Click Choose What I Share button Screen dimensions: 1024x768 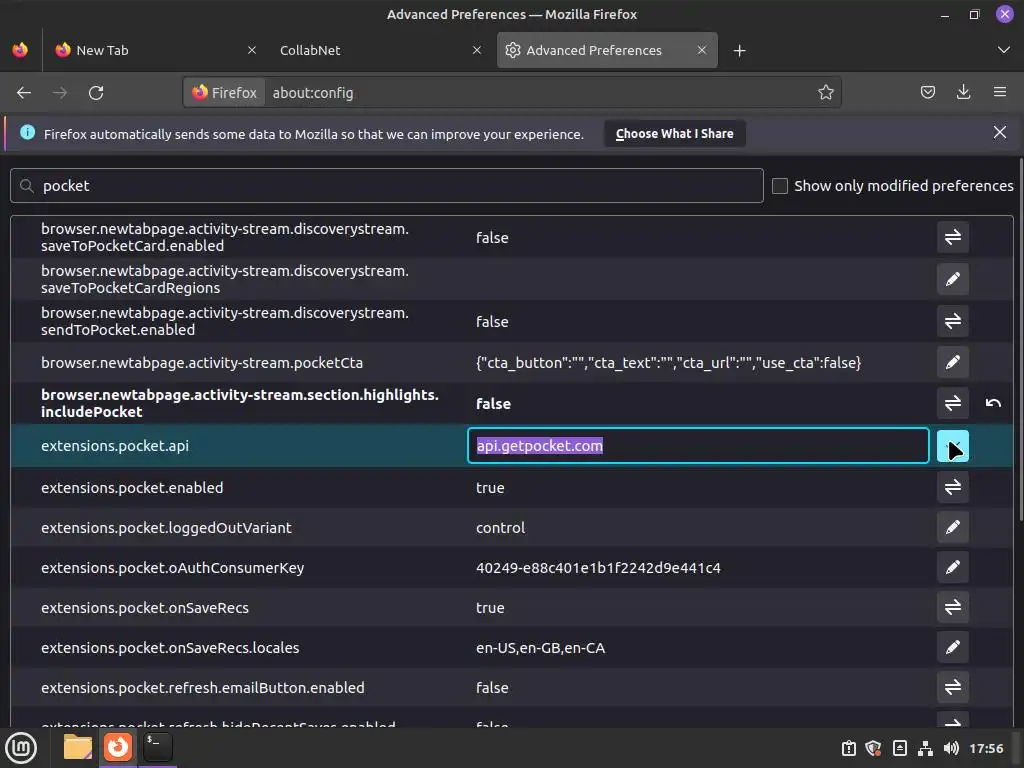coord(675,134)
